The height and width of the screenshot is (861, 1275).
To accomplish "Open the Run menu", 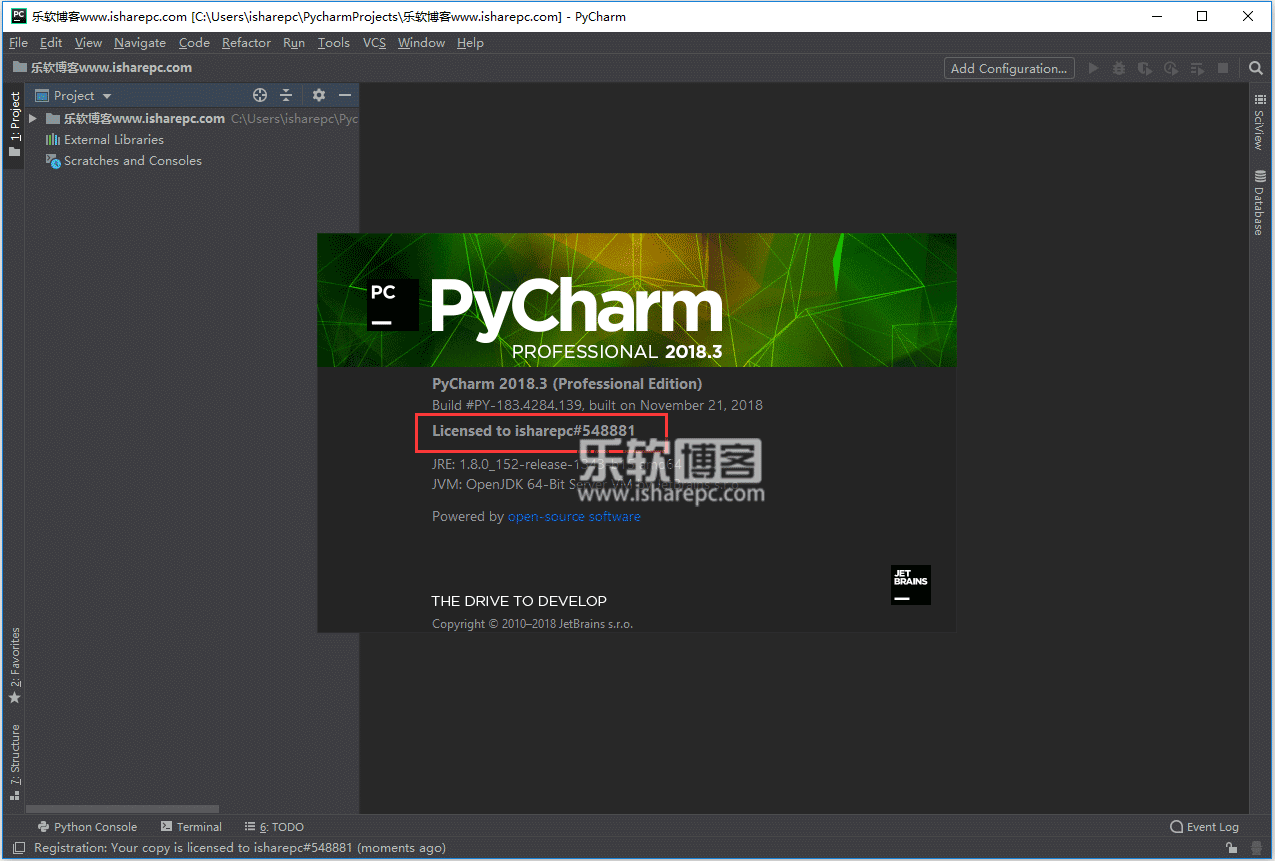I will click(x=294, y=43).
